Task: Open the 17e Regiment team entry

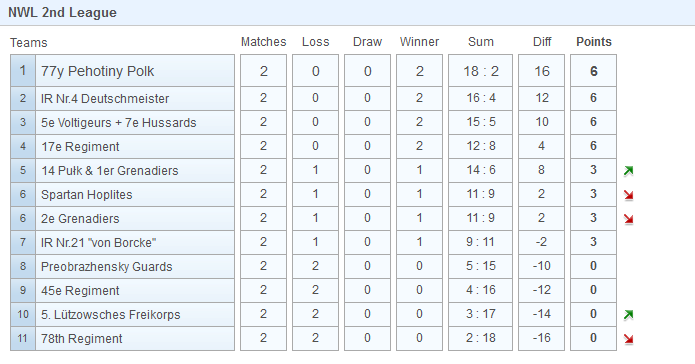Action: (80, 147)
